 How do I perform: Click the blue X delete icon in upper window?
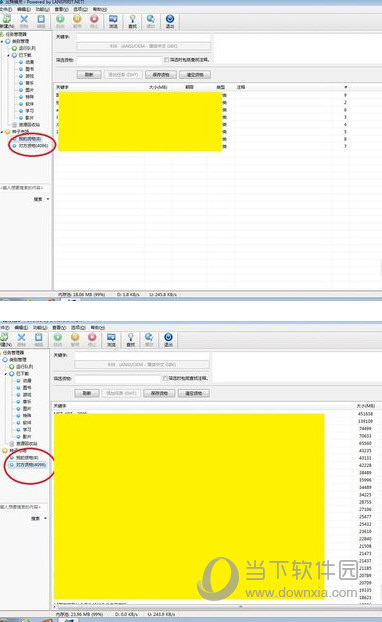tap(24, 20)
